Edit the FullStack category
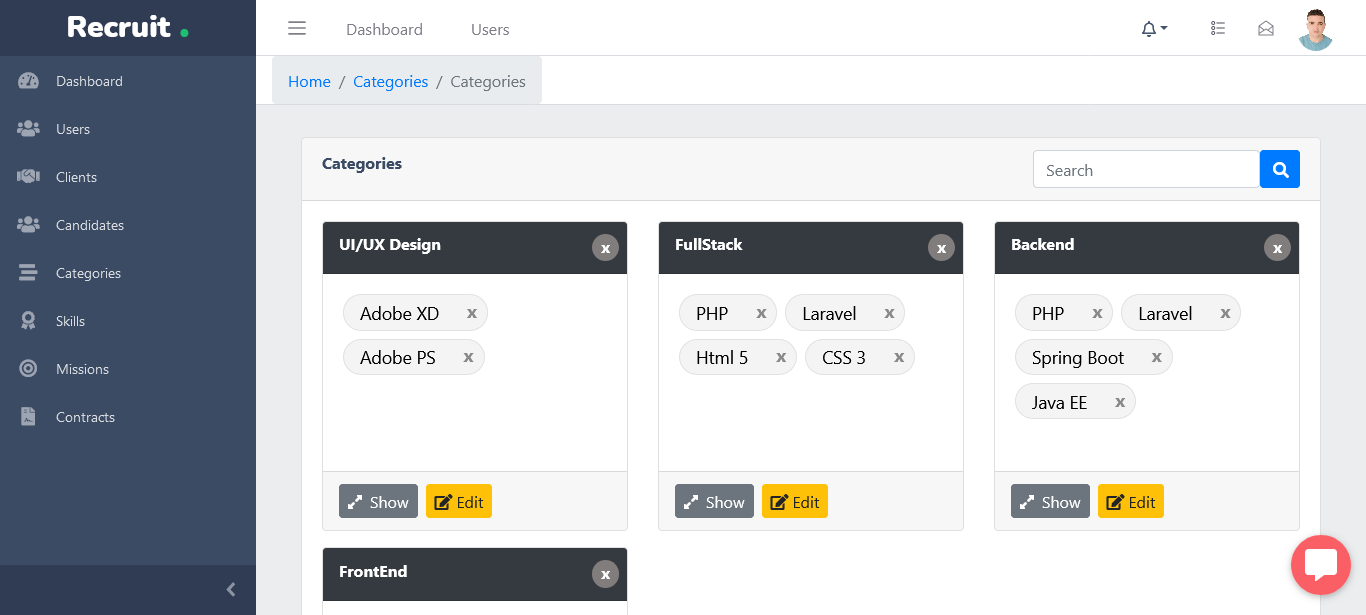Viewport: 1366px width, 615px height. [x=795, y=501]
